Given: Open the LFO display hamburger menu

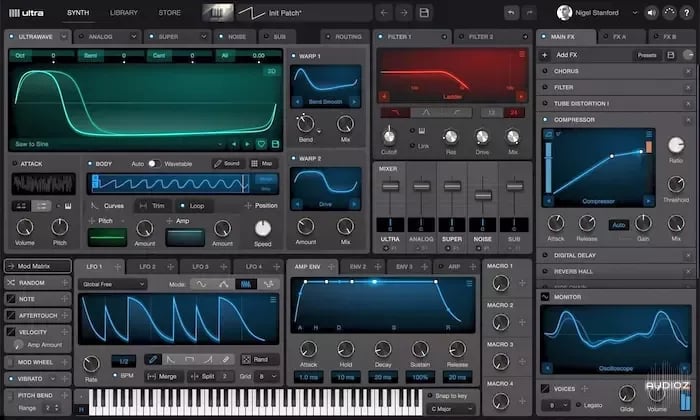Looking at the screenshot, I should click(x=273, y=300).
